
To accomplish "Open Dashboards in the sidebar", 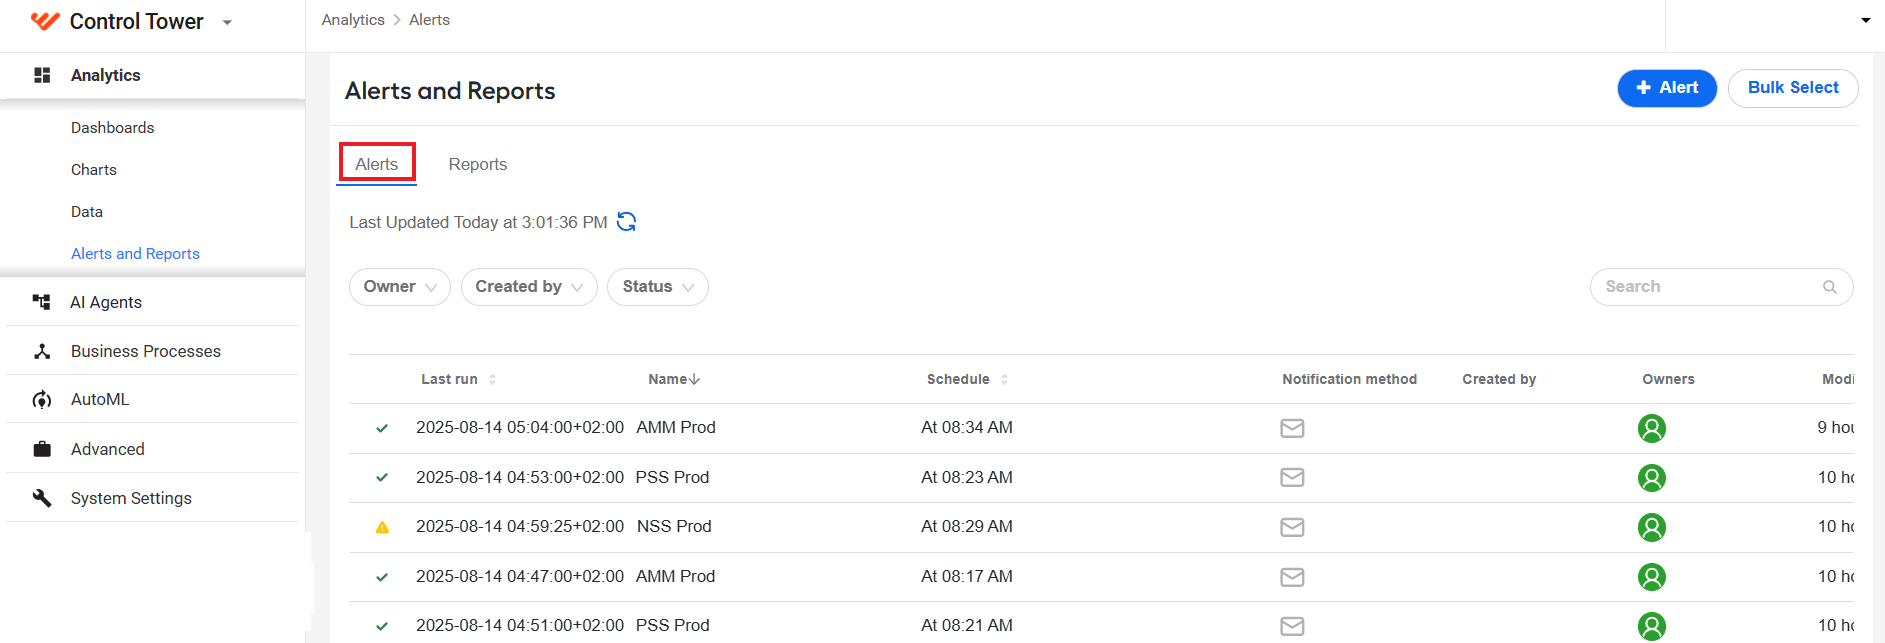I will coord(112,128).
